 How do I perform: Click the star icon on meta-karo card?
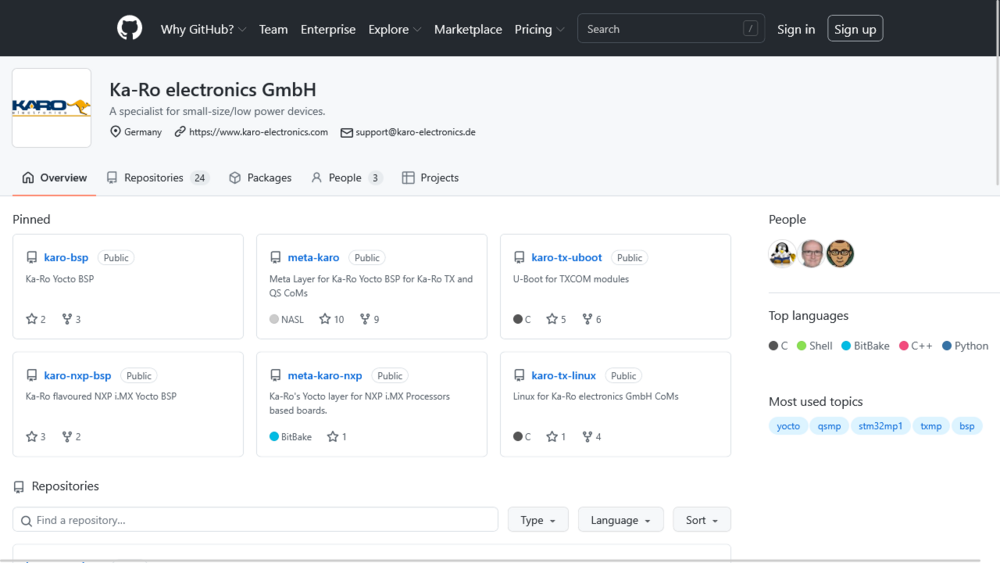coord(325,319)
